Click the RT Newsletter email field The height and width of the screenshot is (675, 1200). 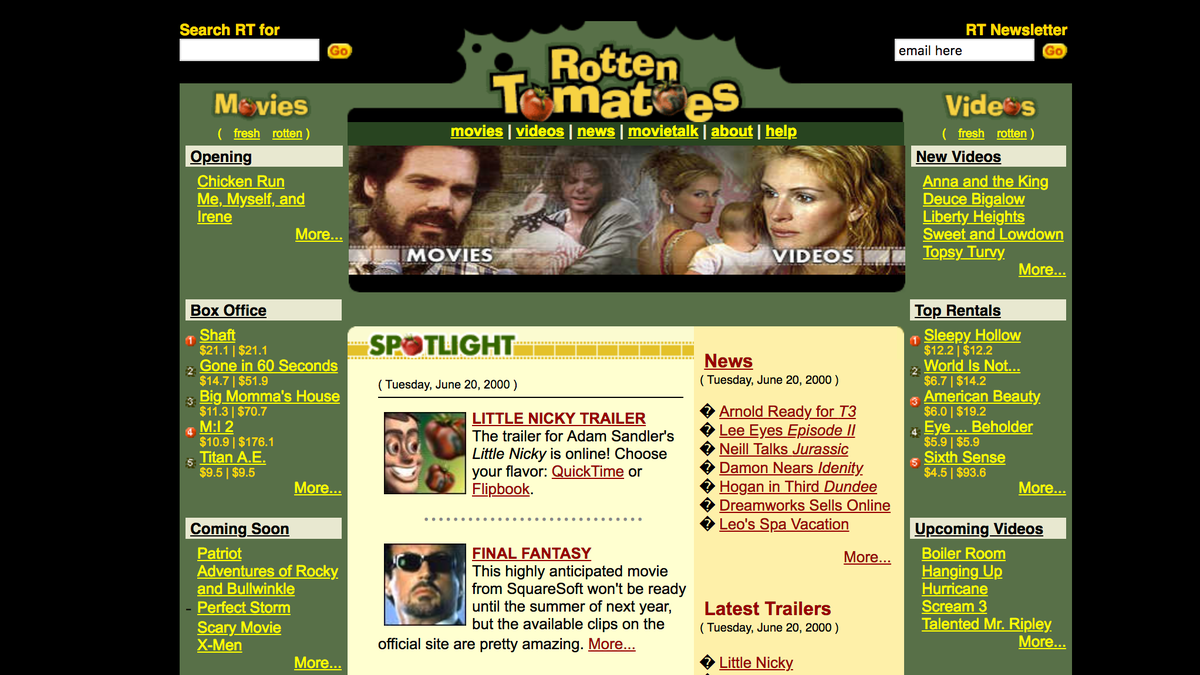(964, 50)
